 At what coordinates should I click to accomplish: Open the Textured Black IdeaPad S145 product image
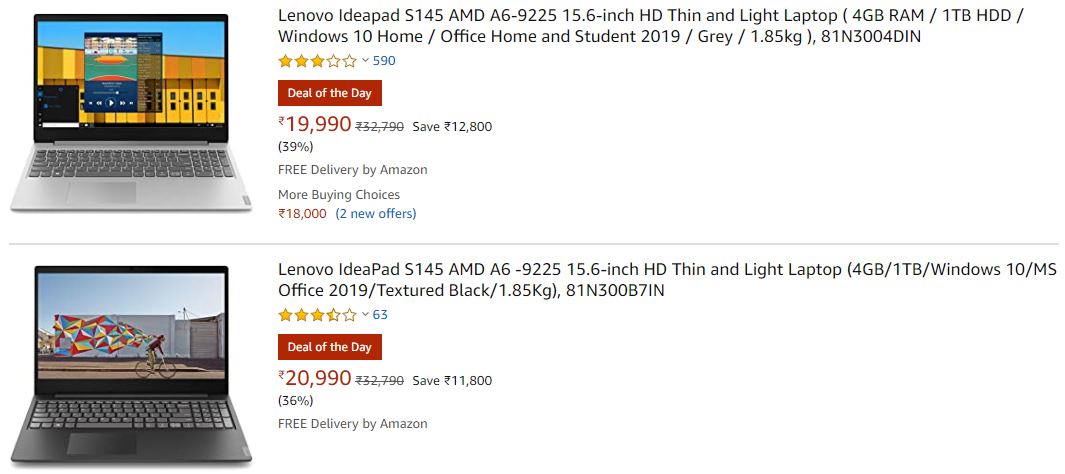coord(130,365)
